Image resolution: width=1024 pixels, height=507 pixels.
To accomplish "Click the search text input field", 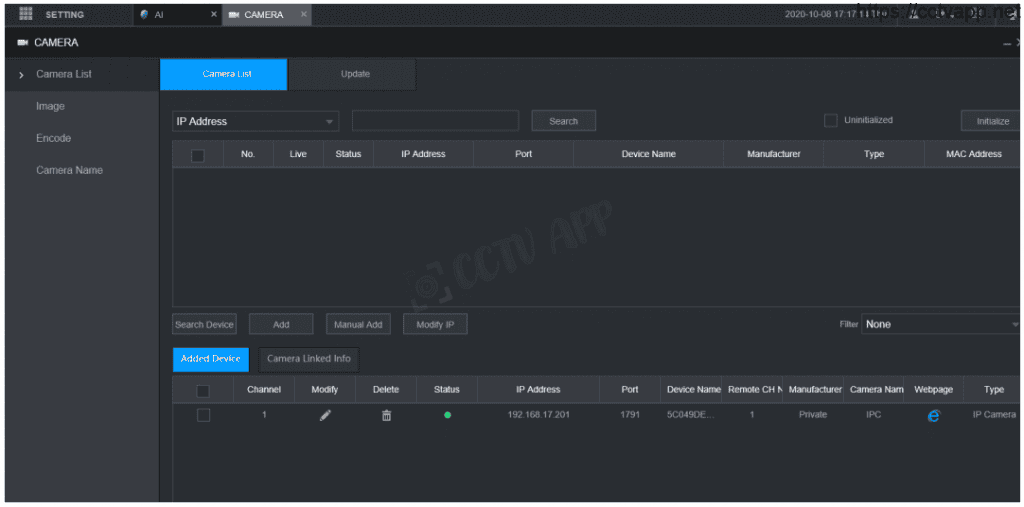I will pyautogui.click(x=435, y=121).
